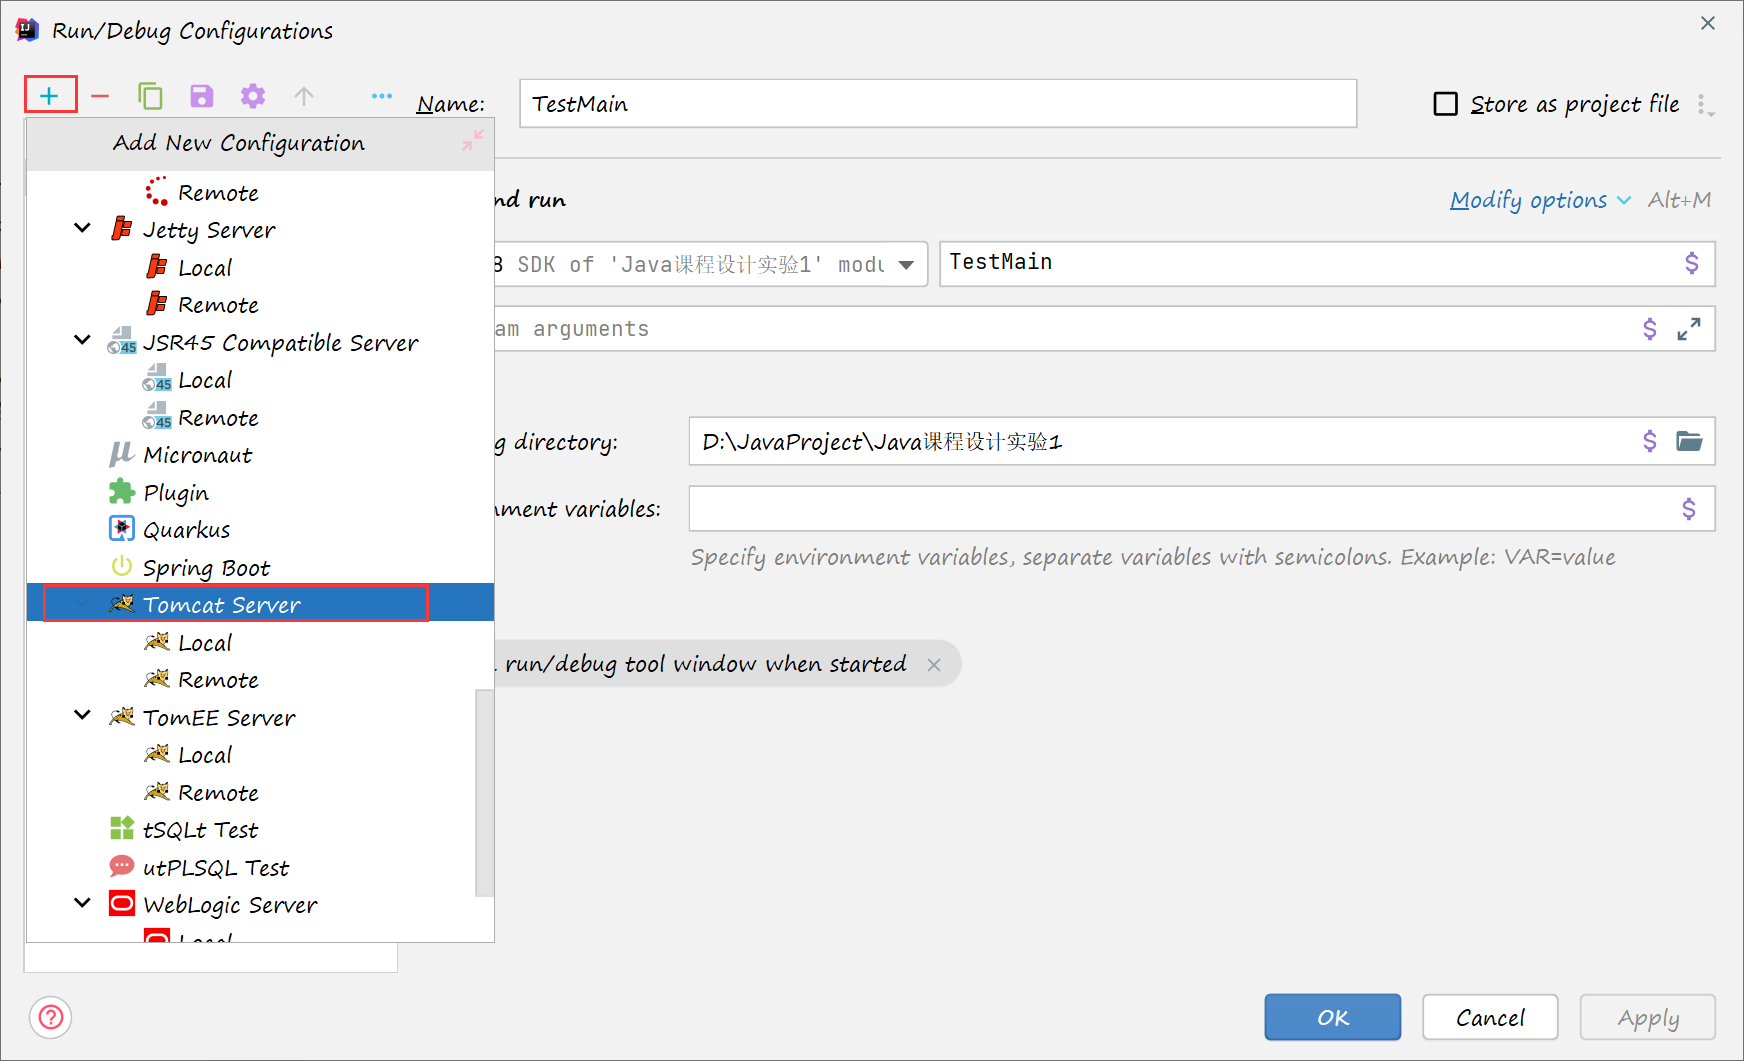Screen dimensions: 1744x1061
Task: Move configuration up with arrow icon
Action: point(304,96)
